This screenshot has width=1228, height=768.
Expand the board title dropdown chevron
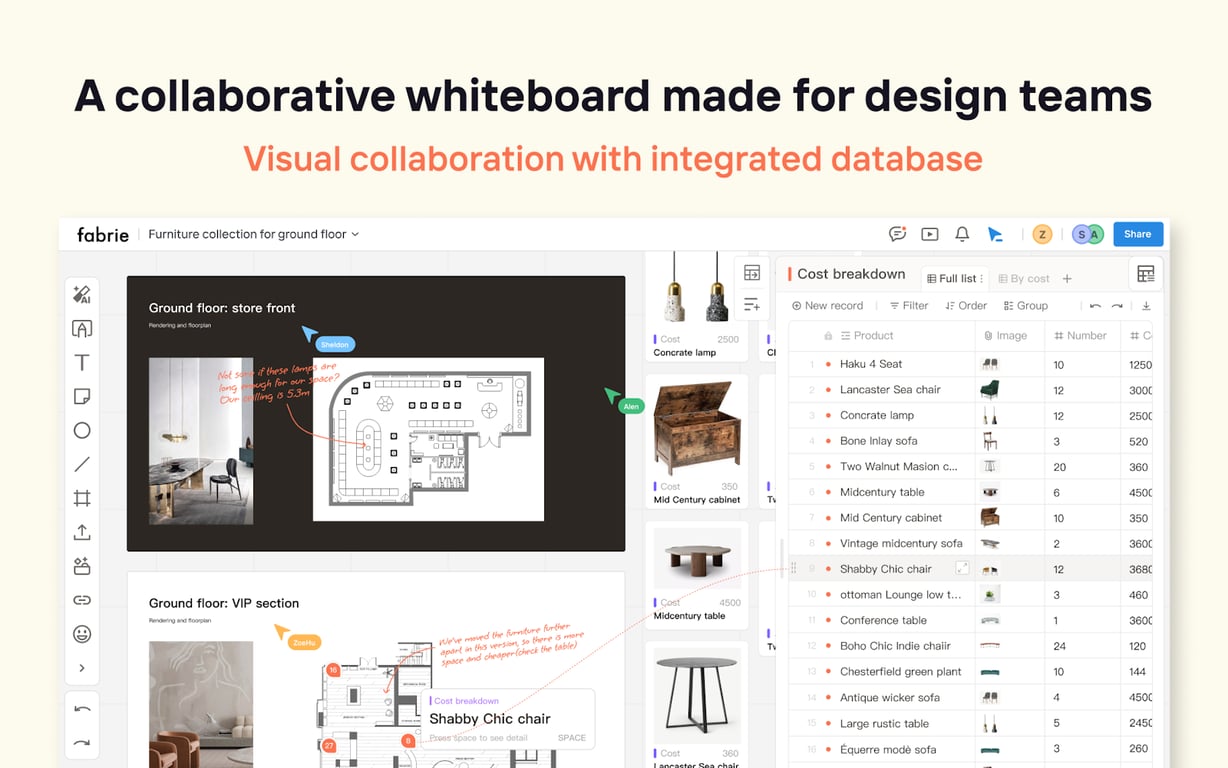[x=355, y=234]
